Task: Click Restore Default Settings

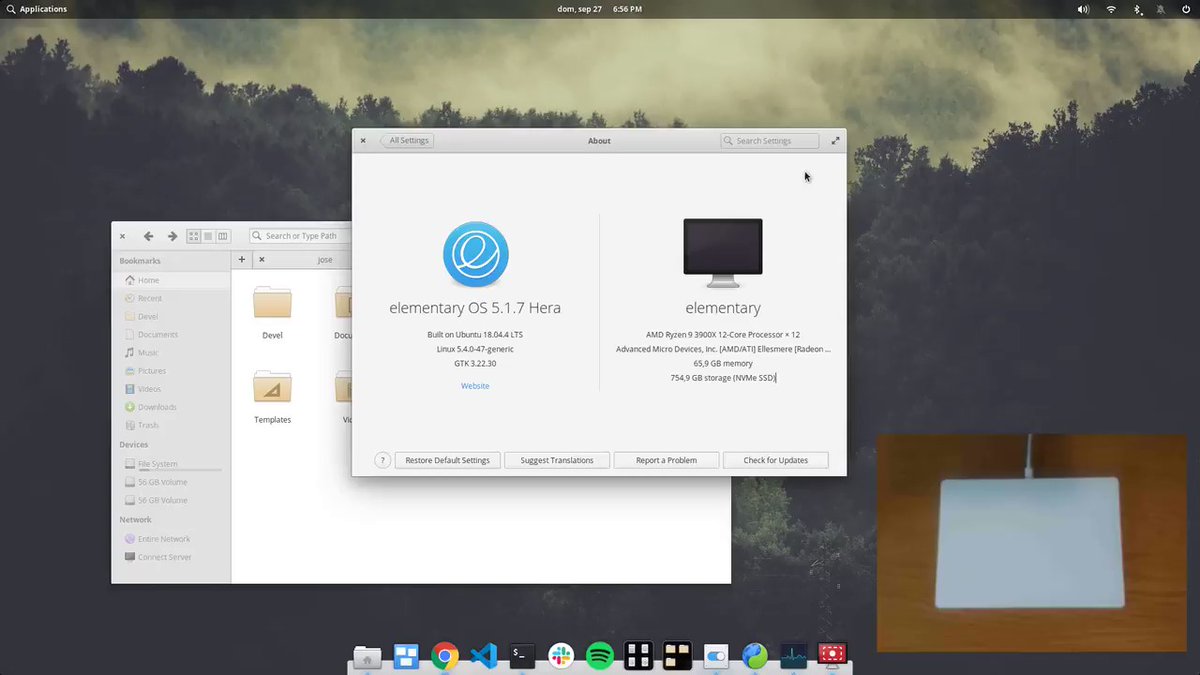Action: coord(447,460)
